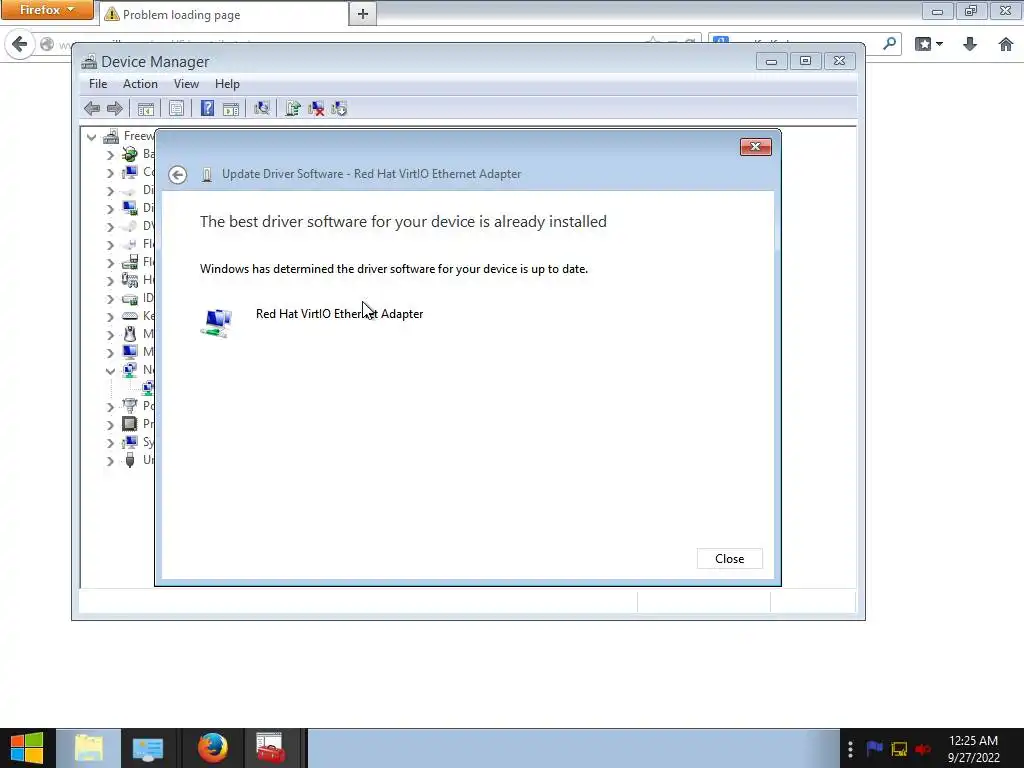Open File Explorer from the taskbar

(x=88, y=748)
